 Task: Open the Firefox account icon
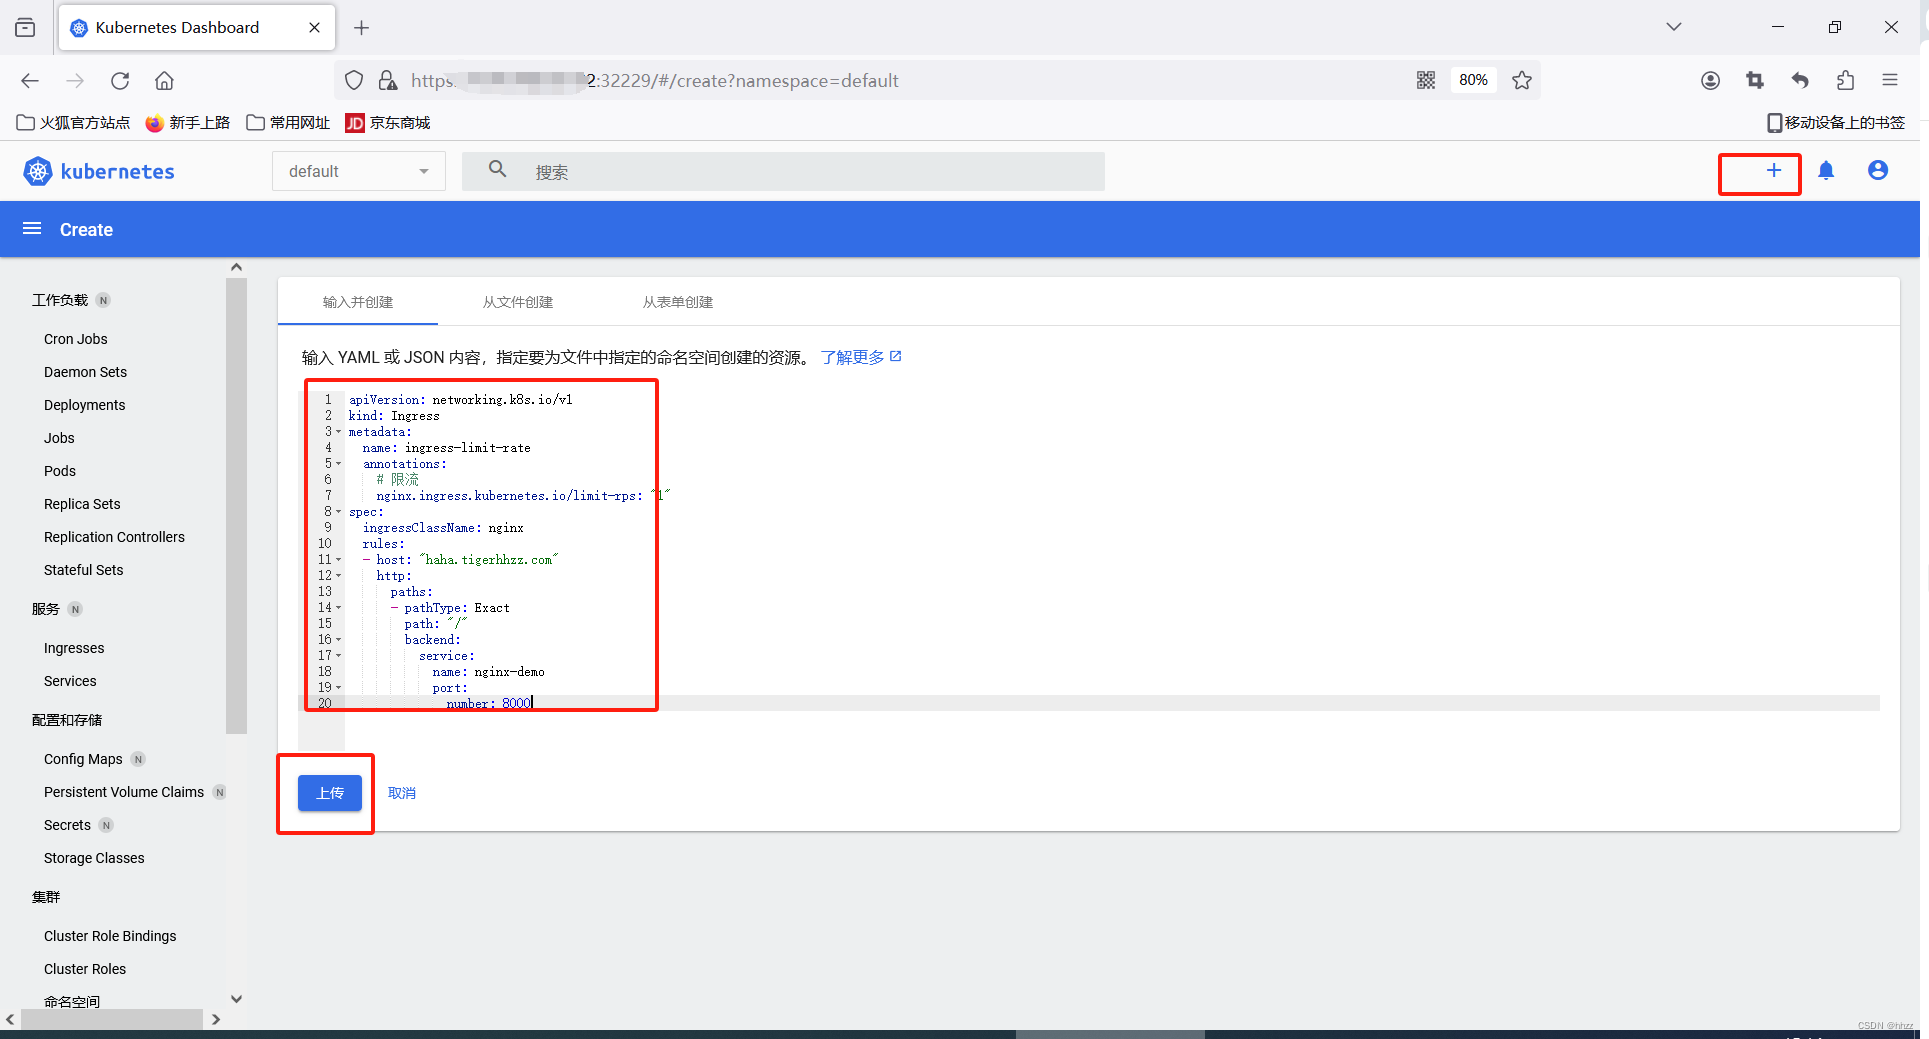[1710, 81]
